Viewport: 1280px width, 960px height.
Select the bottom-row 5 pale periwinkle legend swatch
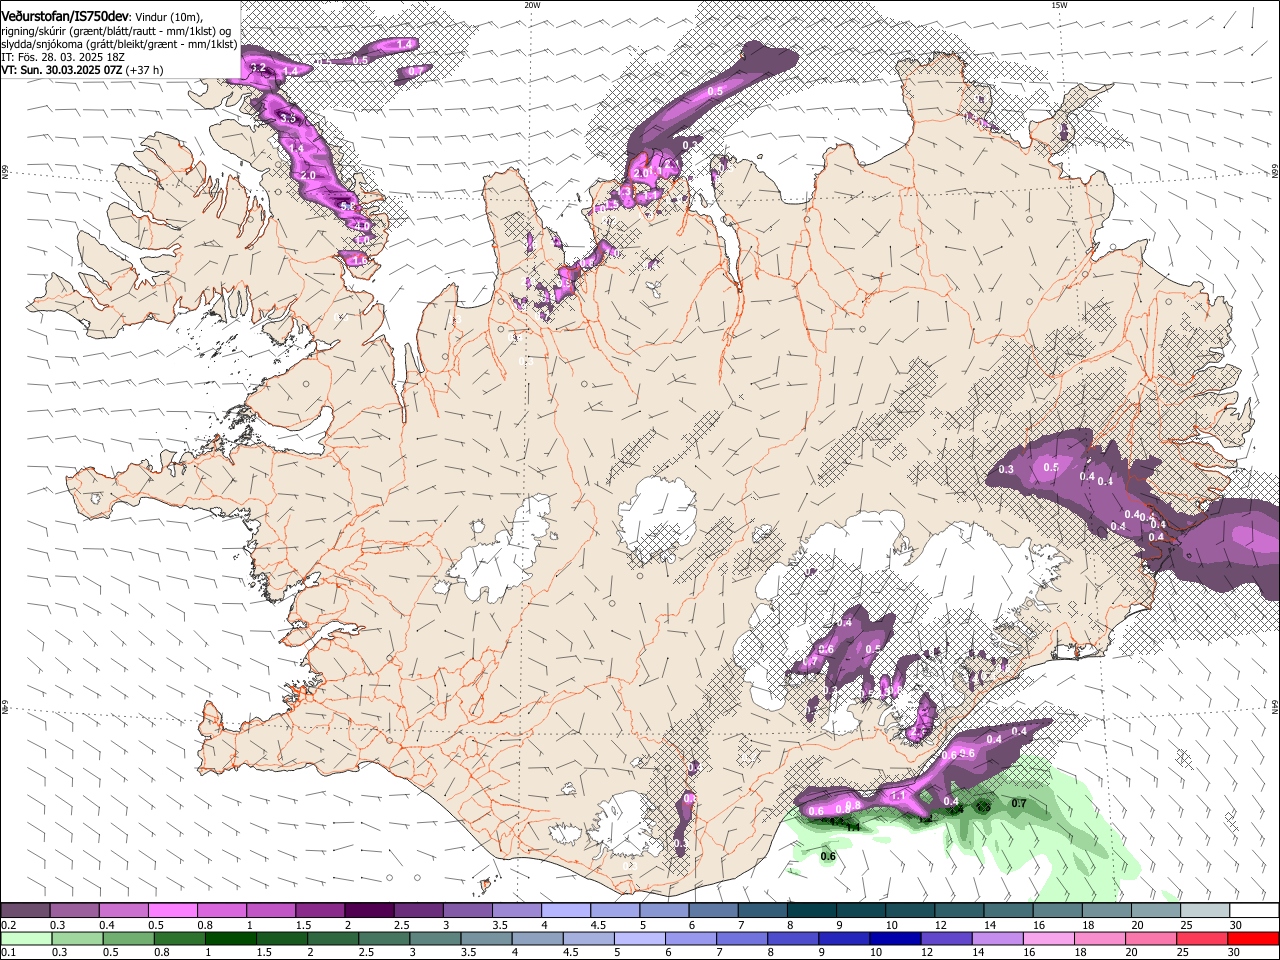tap(640, 938)
